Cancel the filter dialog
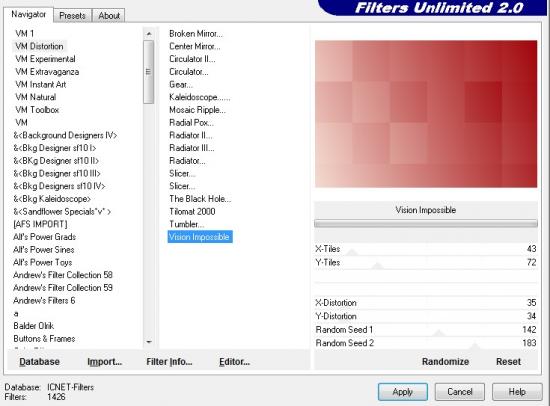The width and height of the screenshot is (550, 406). (x=460, y=392)
